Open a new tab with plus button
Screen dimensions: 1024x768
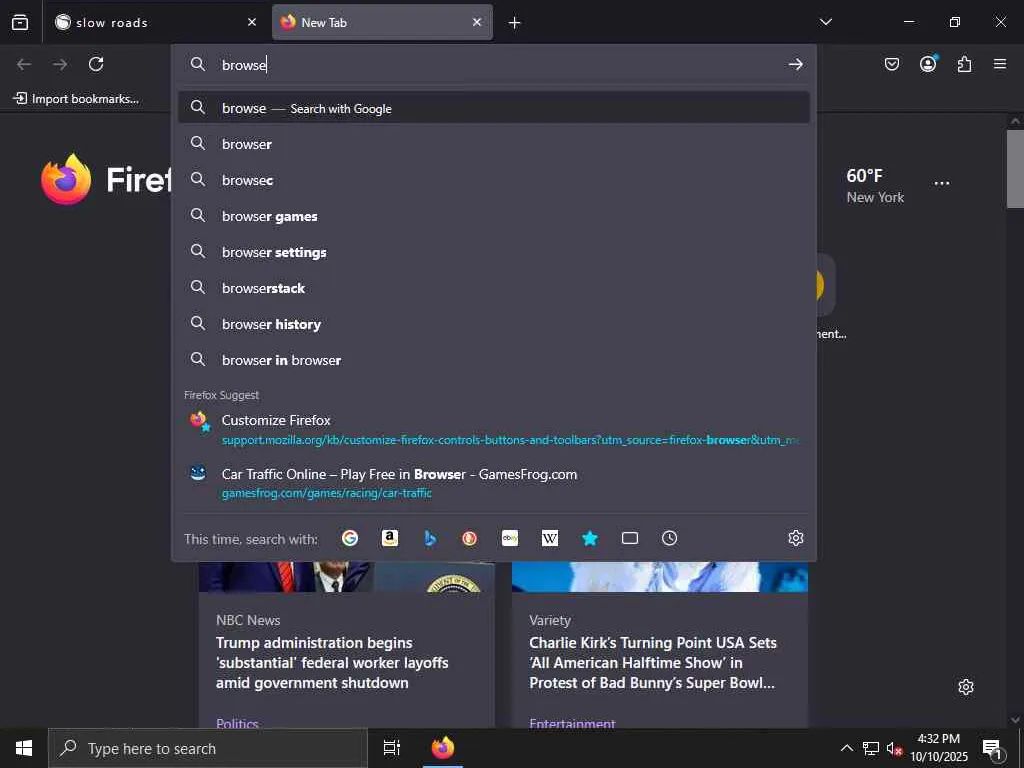(x=515, y=23)
